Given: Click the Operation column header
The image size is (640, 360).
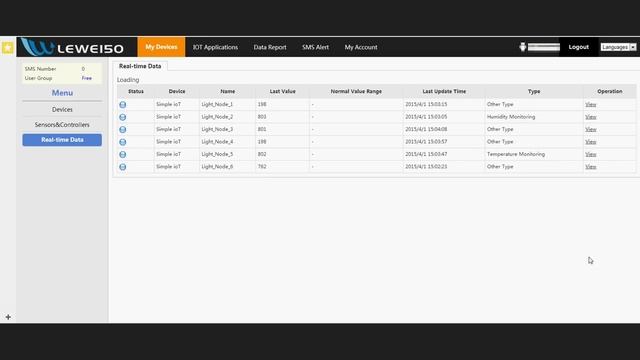Looking at the screenshot, I should click(610, 91).
